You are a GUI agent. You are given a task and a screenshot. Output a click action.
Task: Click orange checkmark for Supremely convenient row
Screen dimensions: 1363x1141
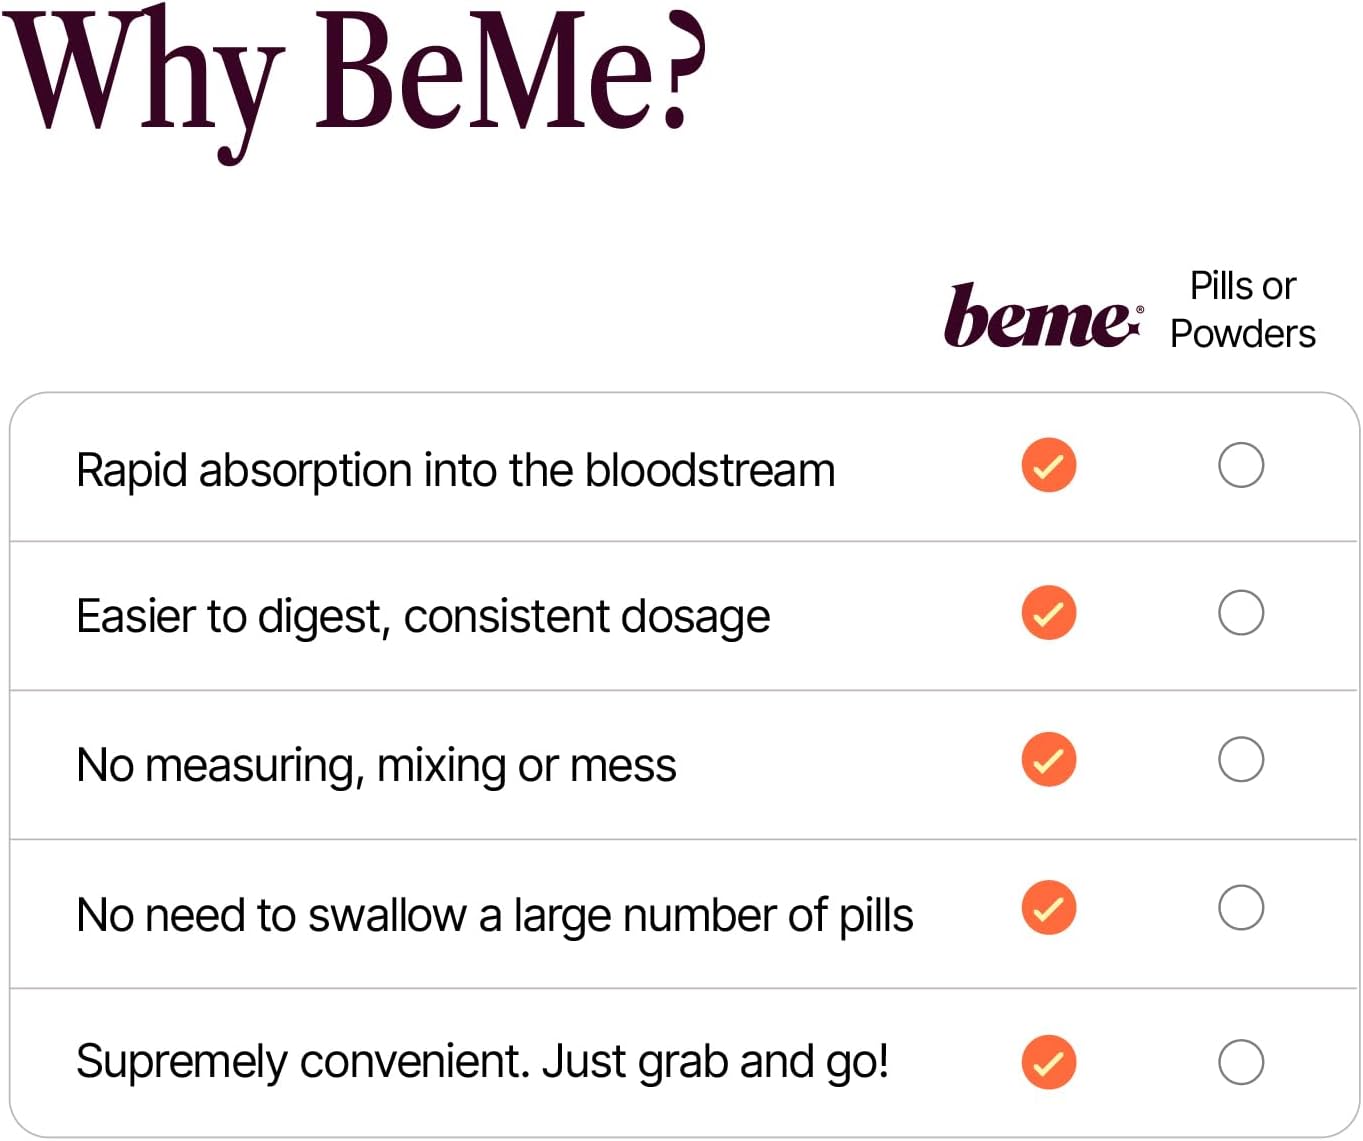(x=1048, y=1062)
